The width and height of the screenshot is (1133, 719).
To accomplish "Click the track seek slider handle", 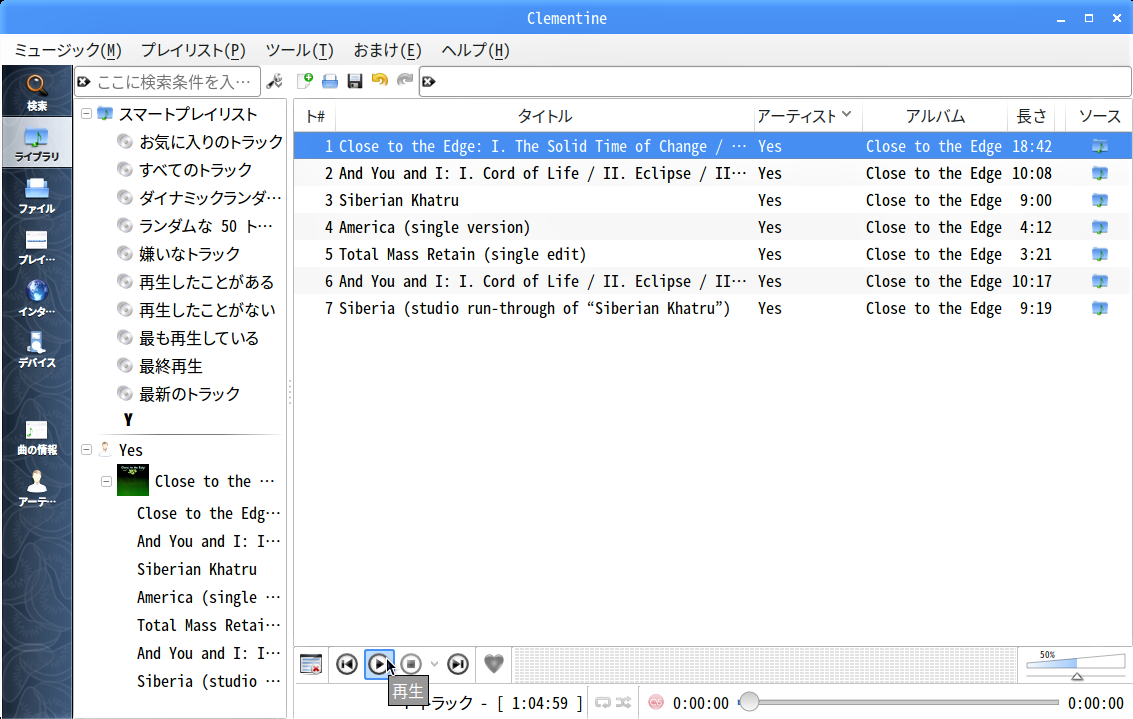I will tap(749, 702).
